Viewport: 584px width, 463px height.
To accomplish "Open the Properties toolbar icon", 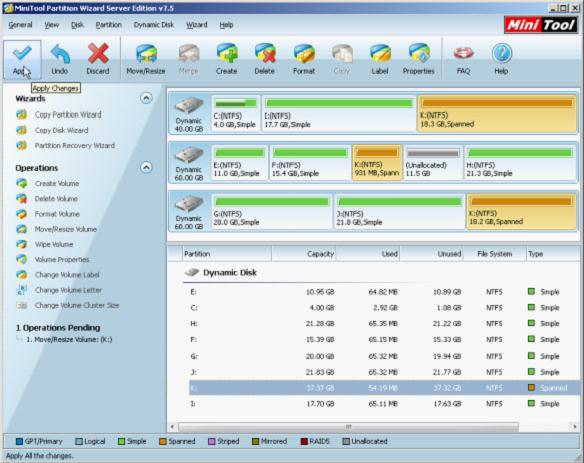I will click(x=418, y=60).
